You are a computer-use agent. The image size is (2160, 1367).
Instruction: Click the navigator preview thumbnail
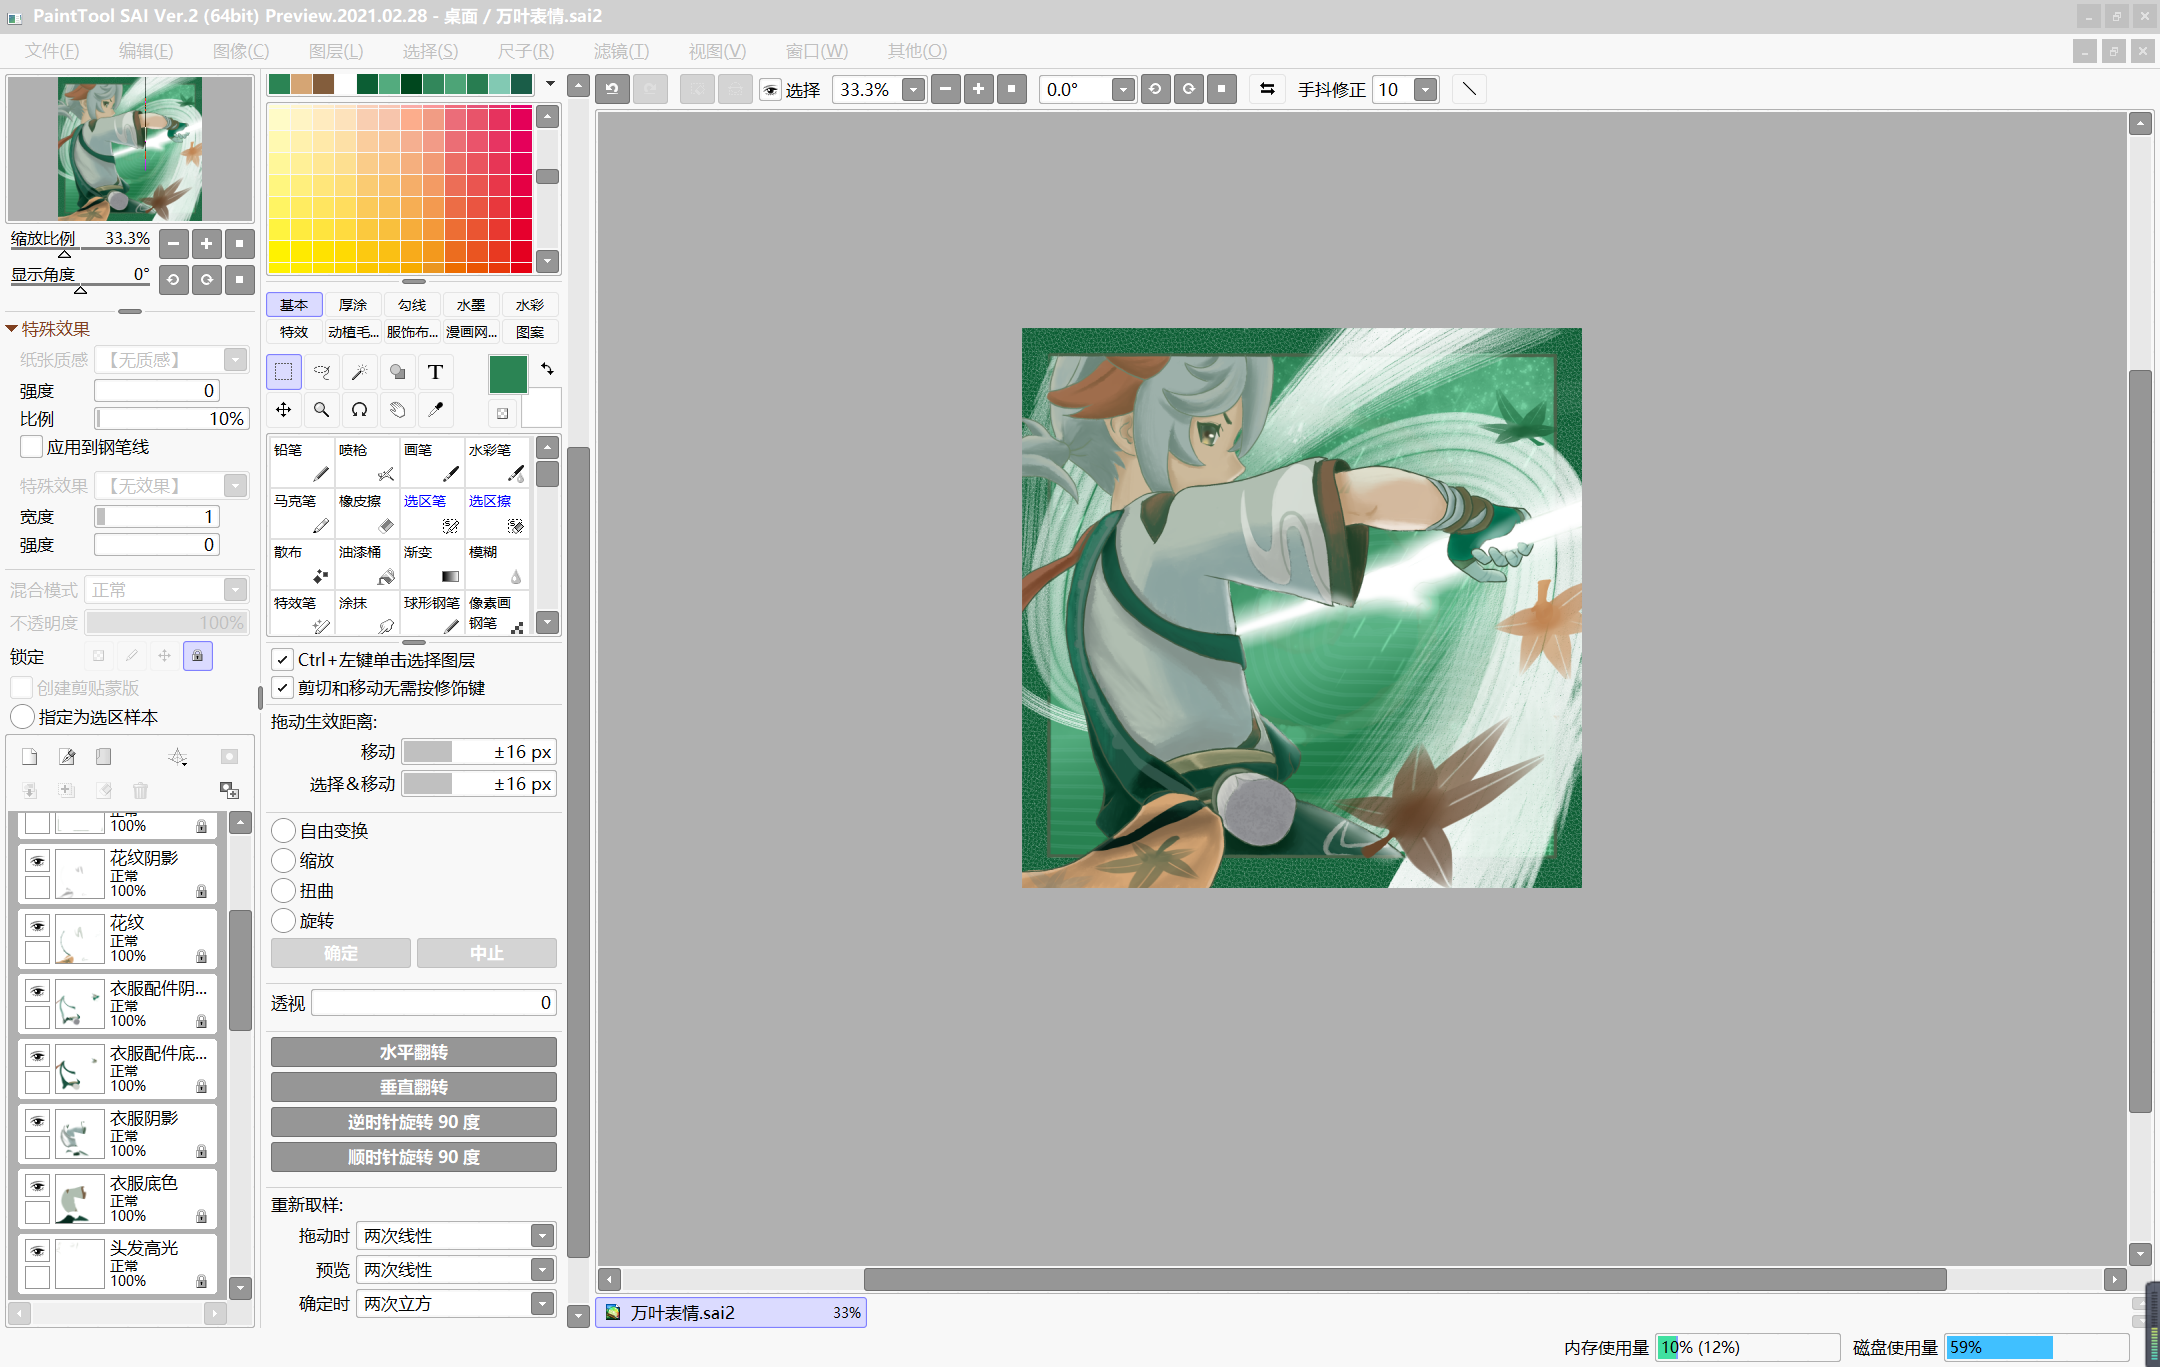pos(130,149)
